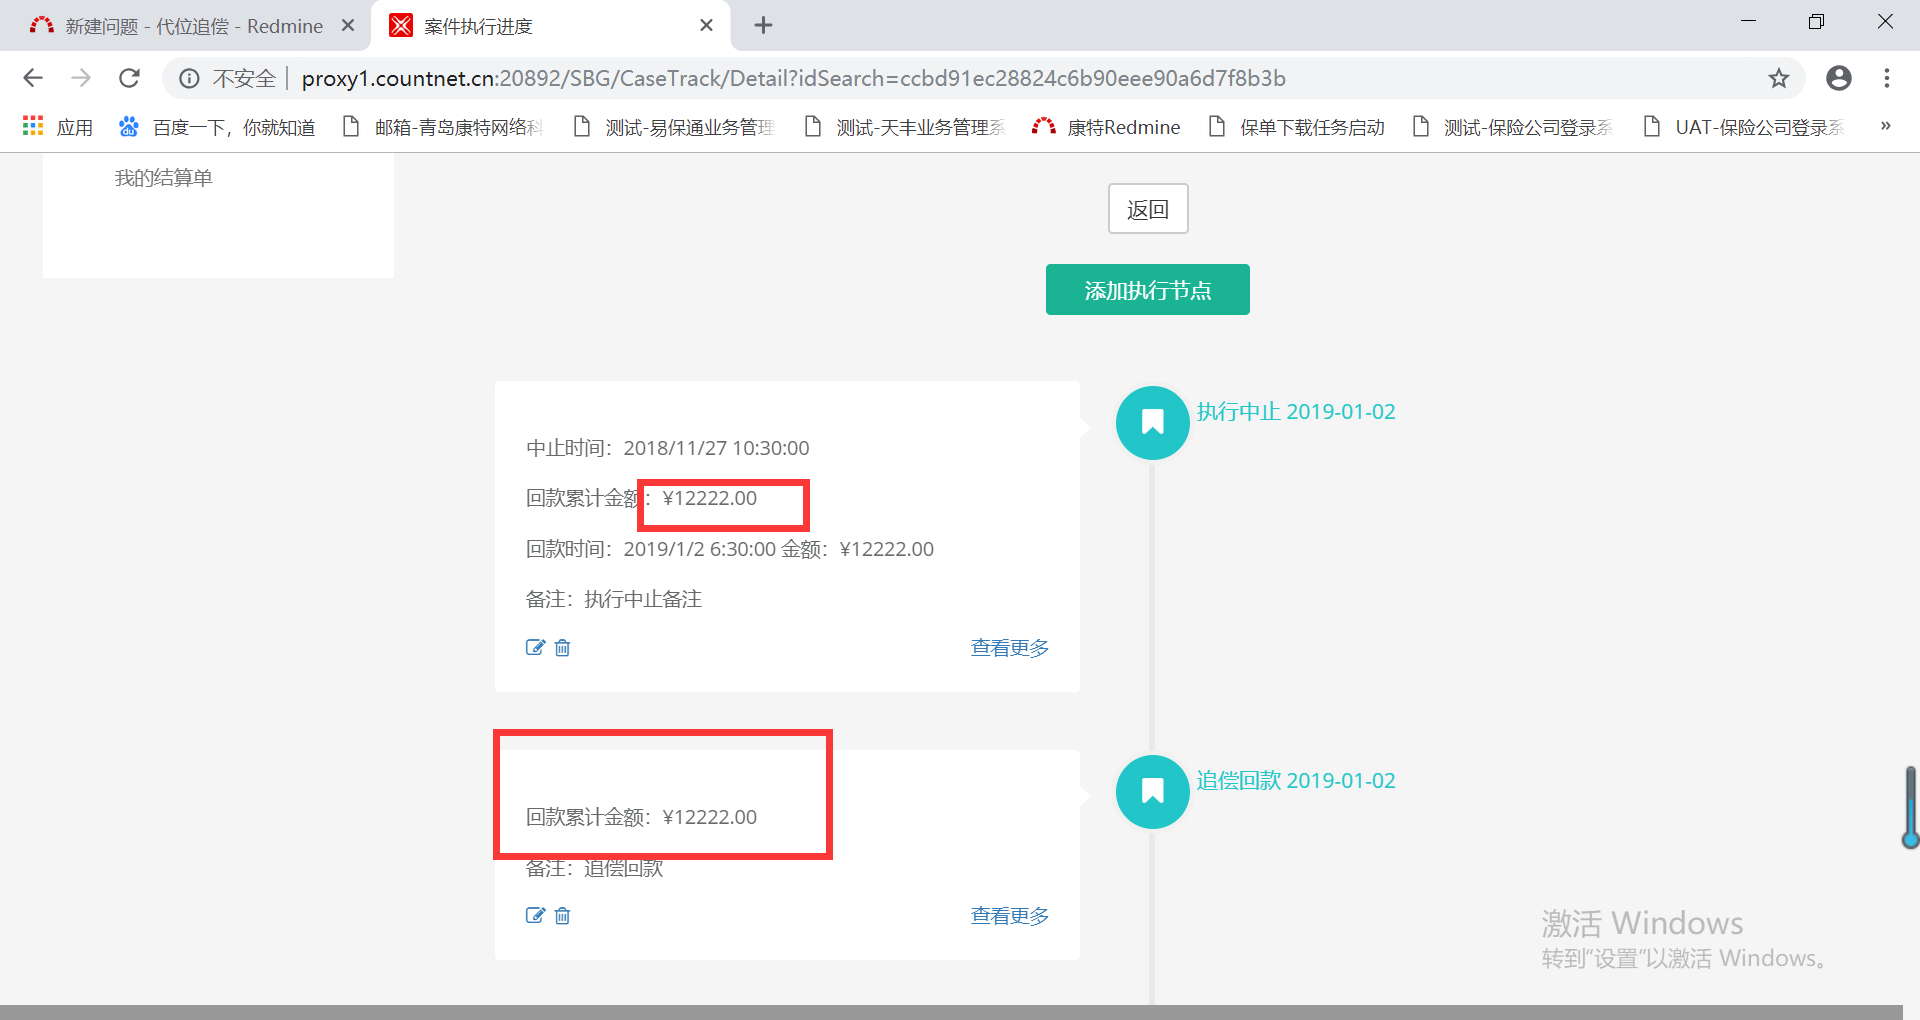Delete the 追偿回款 node with trash icon
This screenshot has width=1920, height=1020.
click(x=563, y=915)
